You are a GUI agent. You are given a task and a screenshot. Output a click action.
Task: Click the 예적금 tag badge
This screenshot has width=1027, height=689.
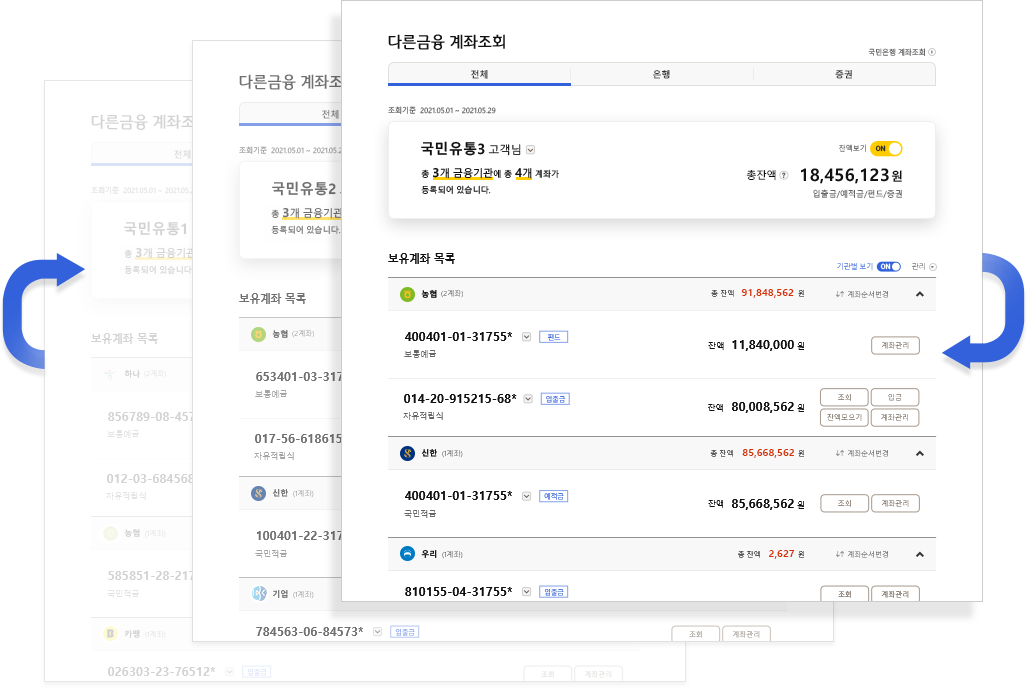(x=553, y=496)
